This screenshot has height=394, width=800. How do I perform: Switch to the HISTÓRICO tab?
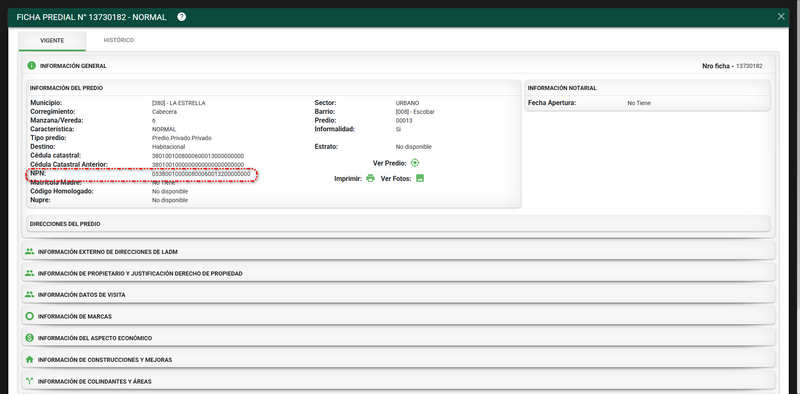click(118, 40)
